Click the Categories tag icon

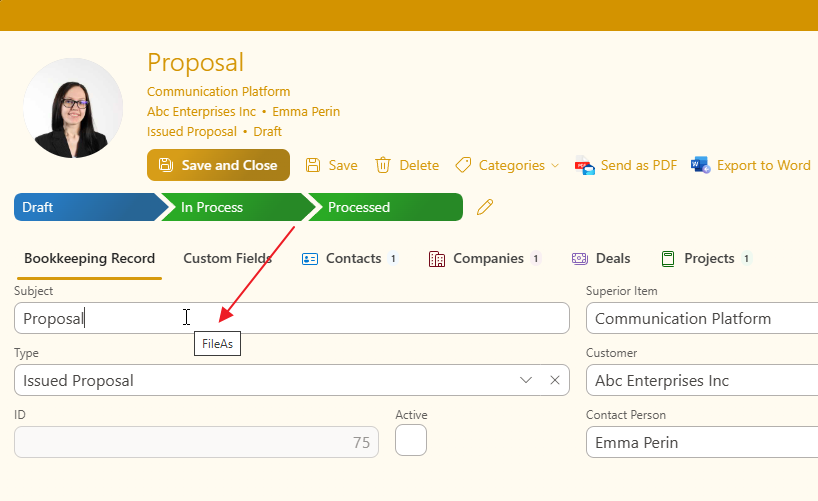[463, 165]
